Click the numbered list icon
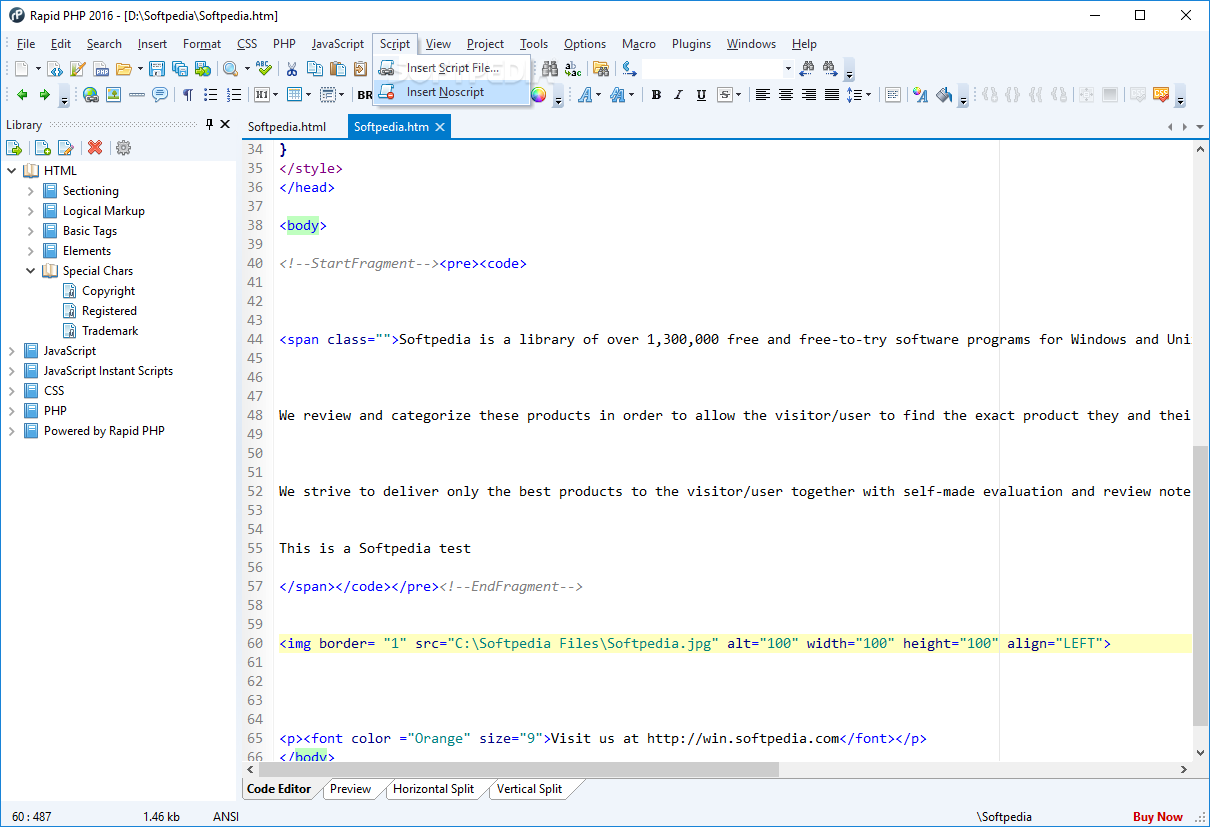Screen dimensions: 1210x827 coord(234,95)
